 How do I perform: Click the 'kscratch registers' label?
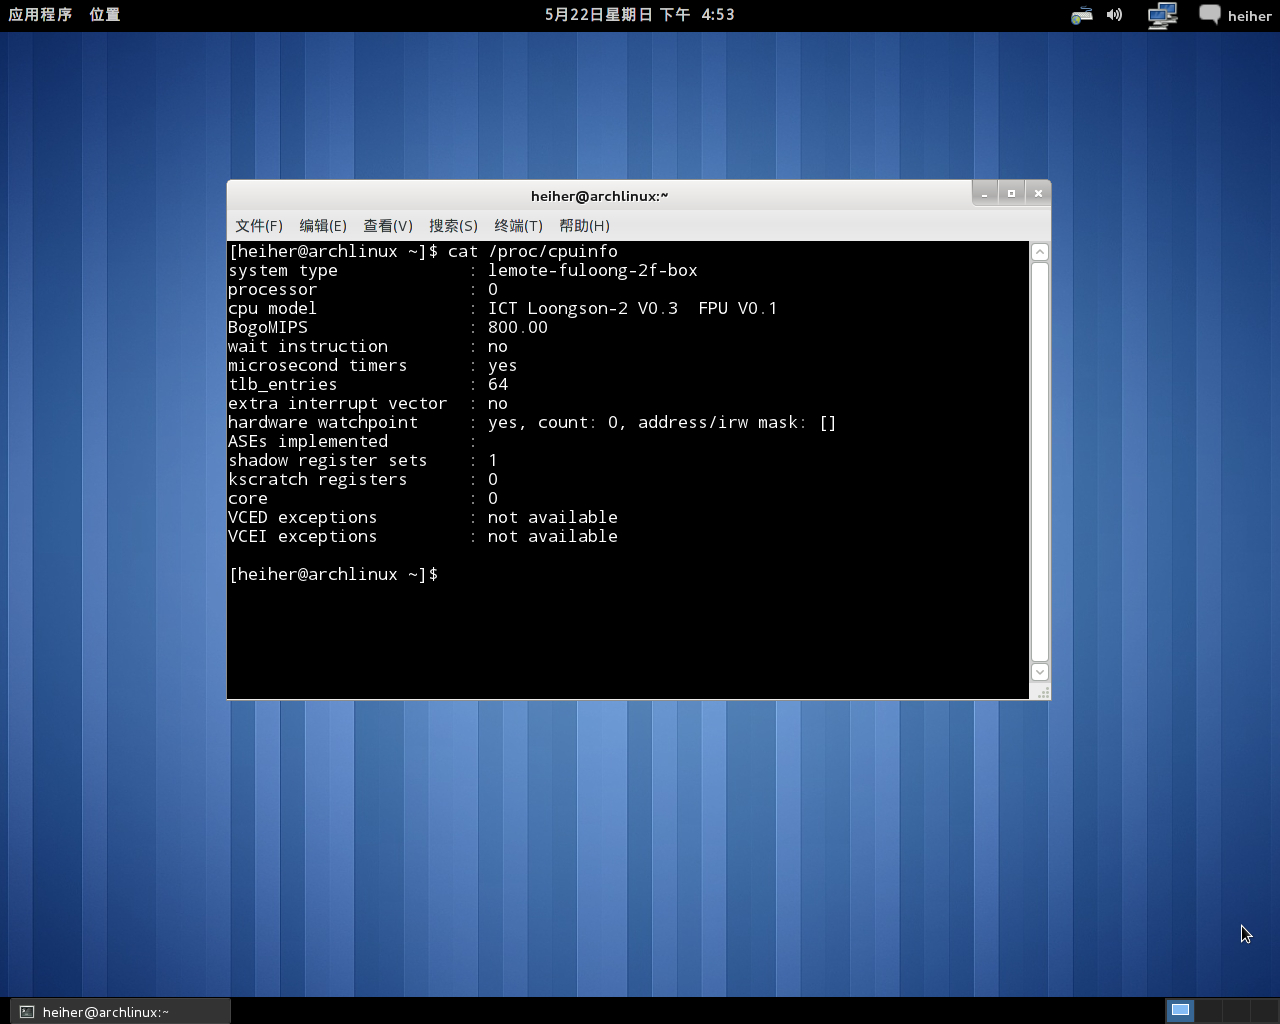tap(318, 479)
